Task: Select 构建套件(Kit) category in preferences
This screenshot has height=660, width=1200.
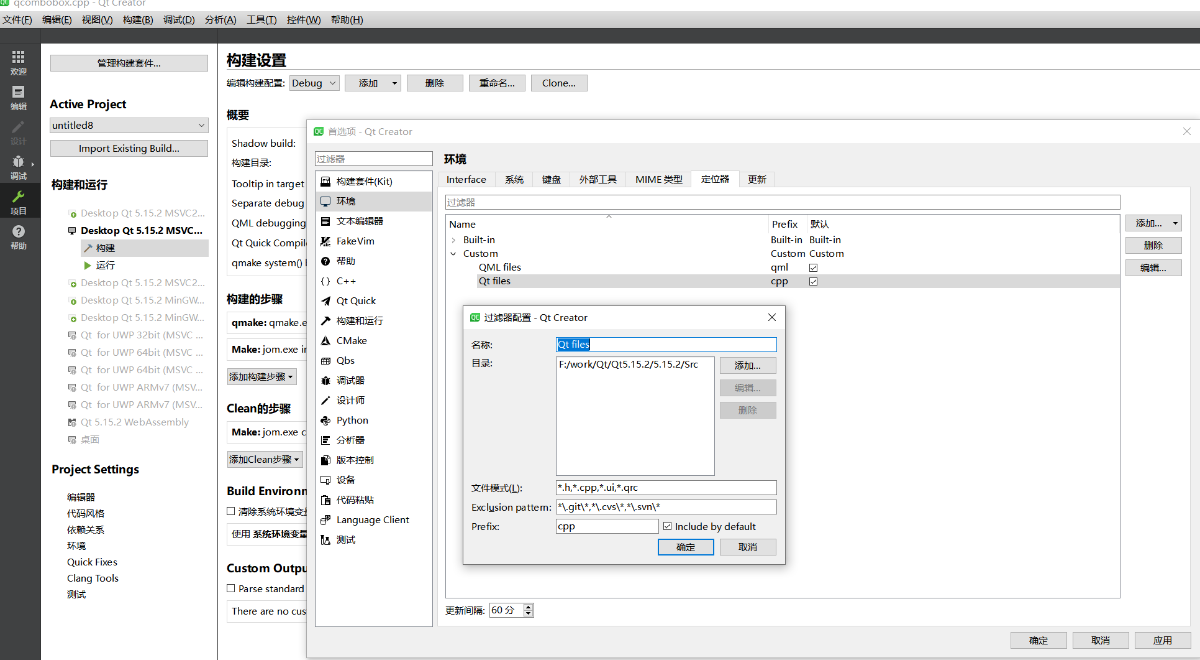Action: click(x=363, y=182)
